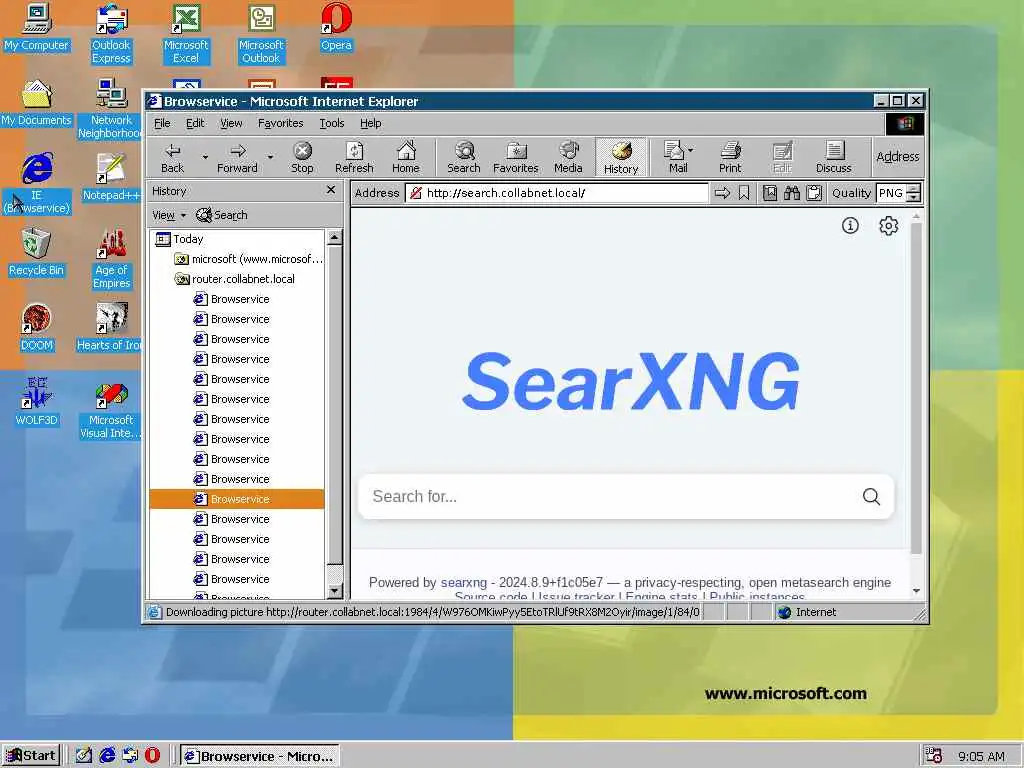This screenshot has height=768, width=1024.
Task: Click the PNG Quality value field
Action: click(x=891, y=193)
